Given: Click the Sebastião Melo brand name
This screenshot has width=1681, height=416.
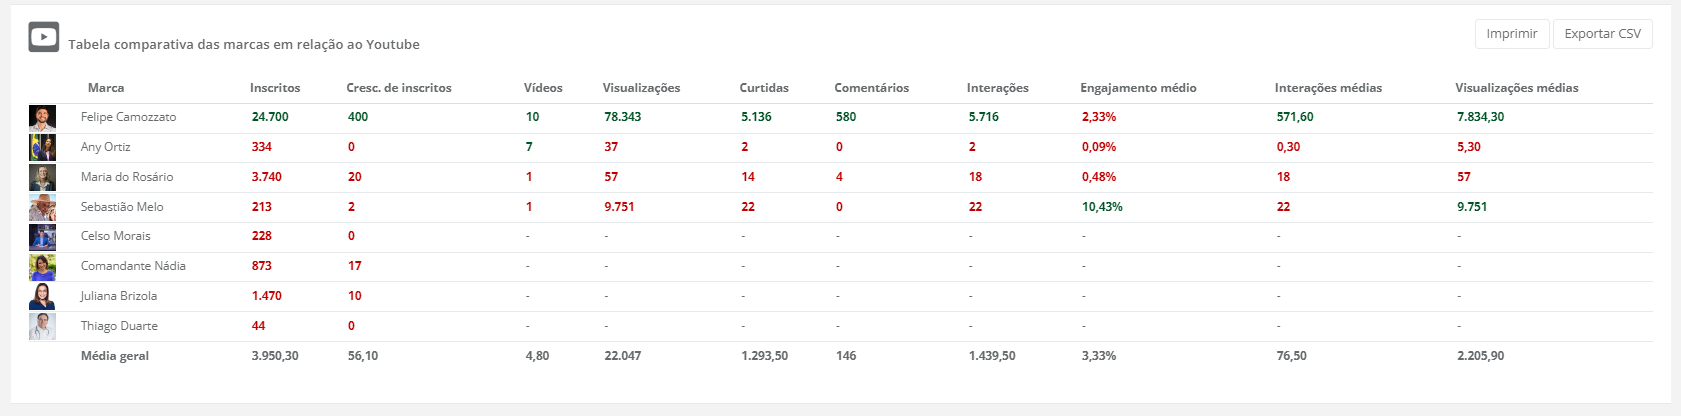Looking at the screenshot, I should pos(122,207).
